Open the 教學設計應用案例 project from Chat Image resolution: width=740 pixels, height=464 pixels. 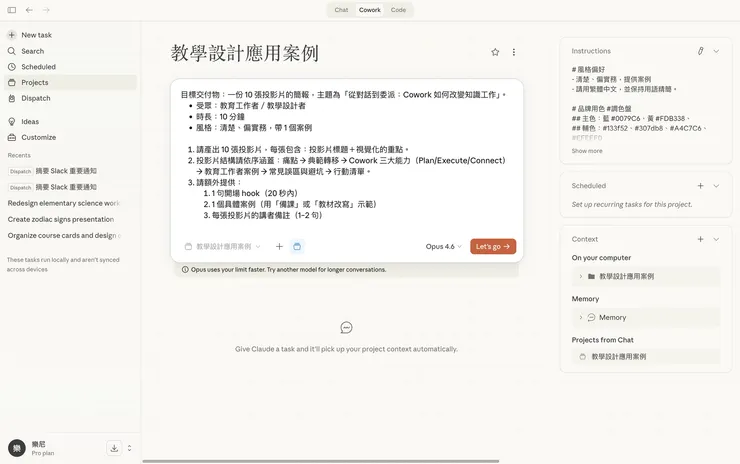pos(646,357)
